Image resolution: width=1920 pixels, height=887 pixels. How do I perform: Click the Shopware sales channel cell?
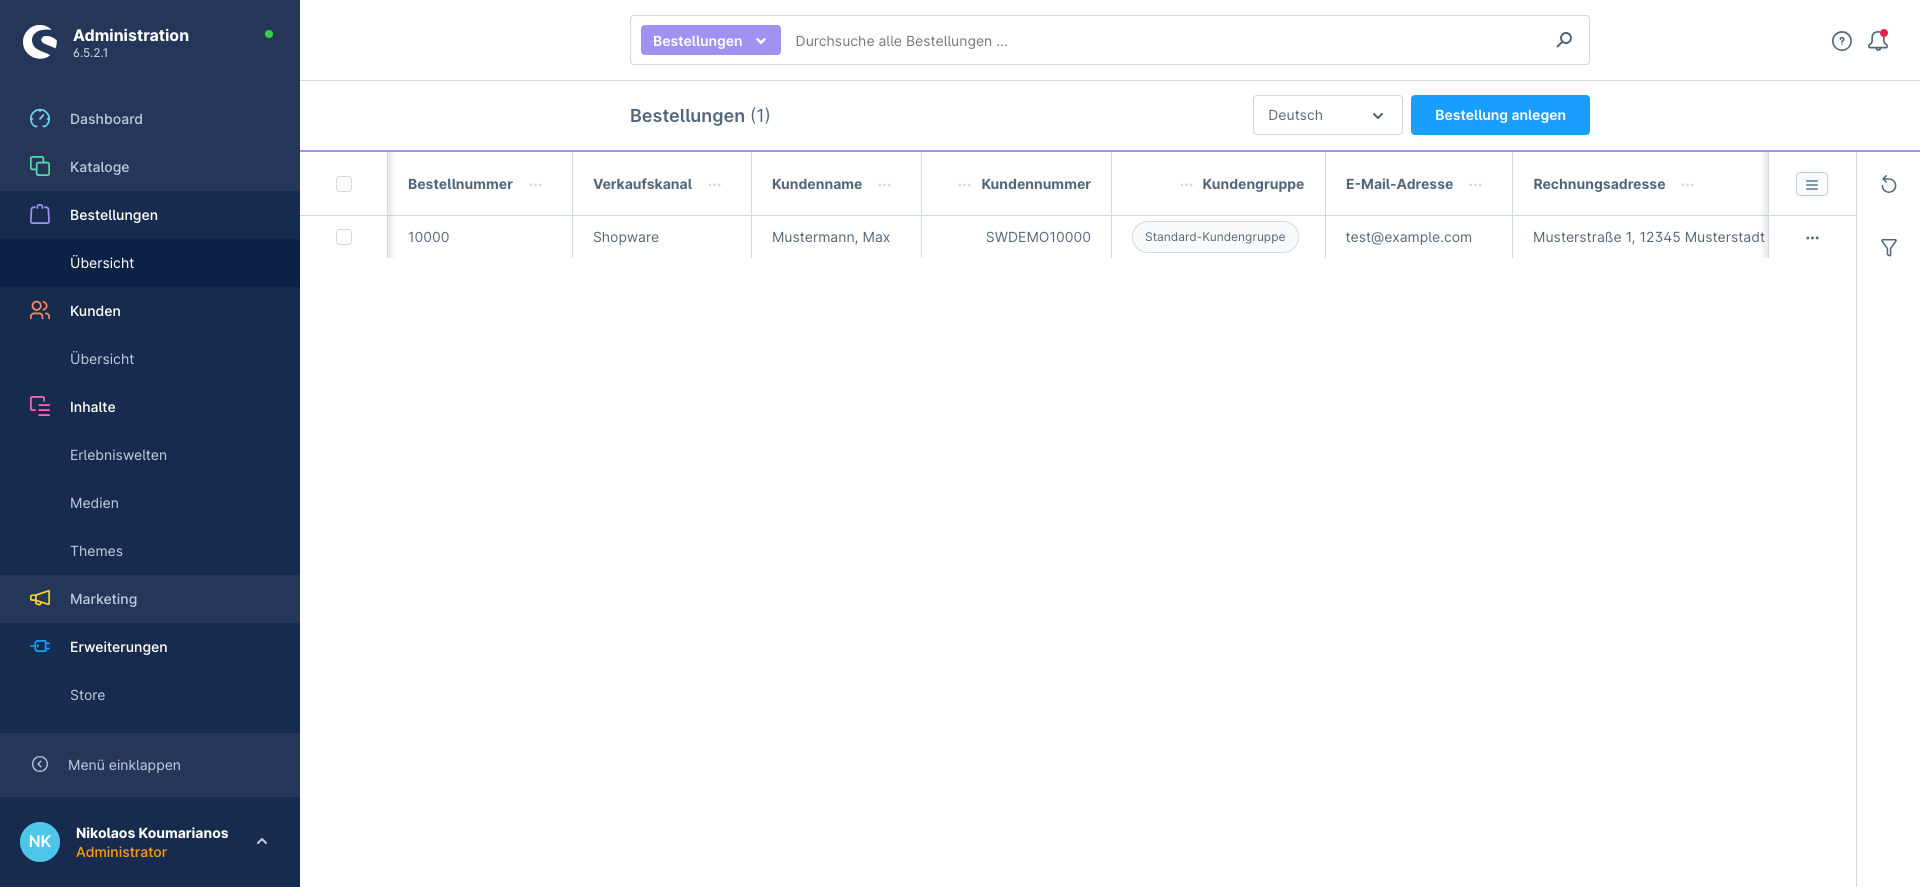[626, 237]
